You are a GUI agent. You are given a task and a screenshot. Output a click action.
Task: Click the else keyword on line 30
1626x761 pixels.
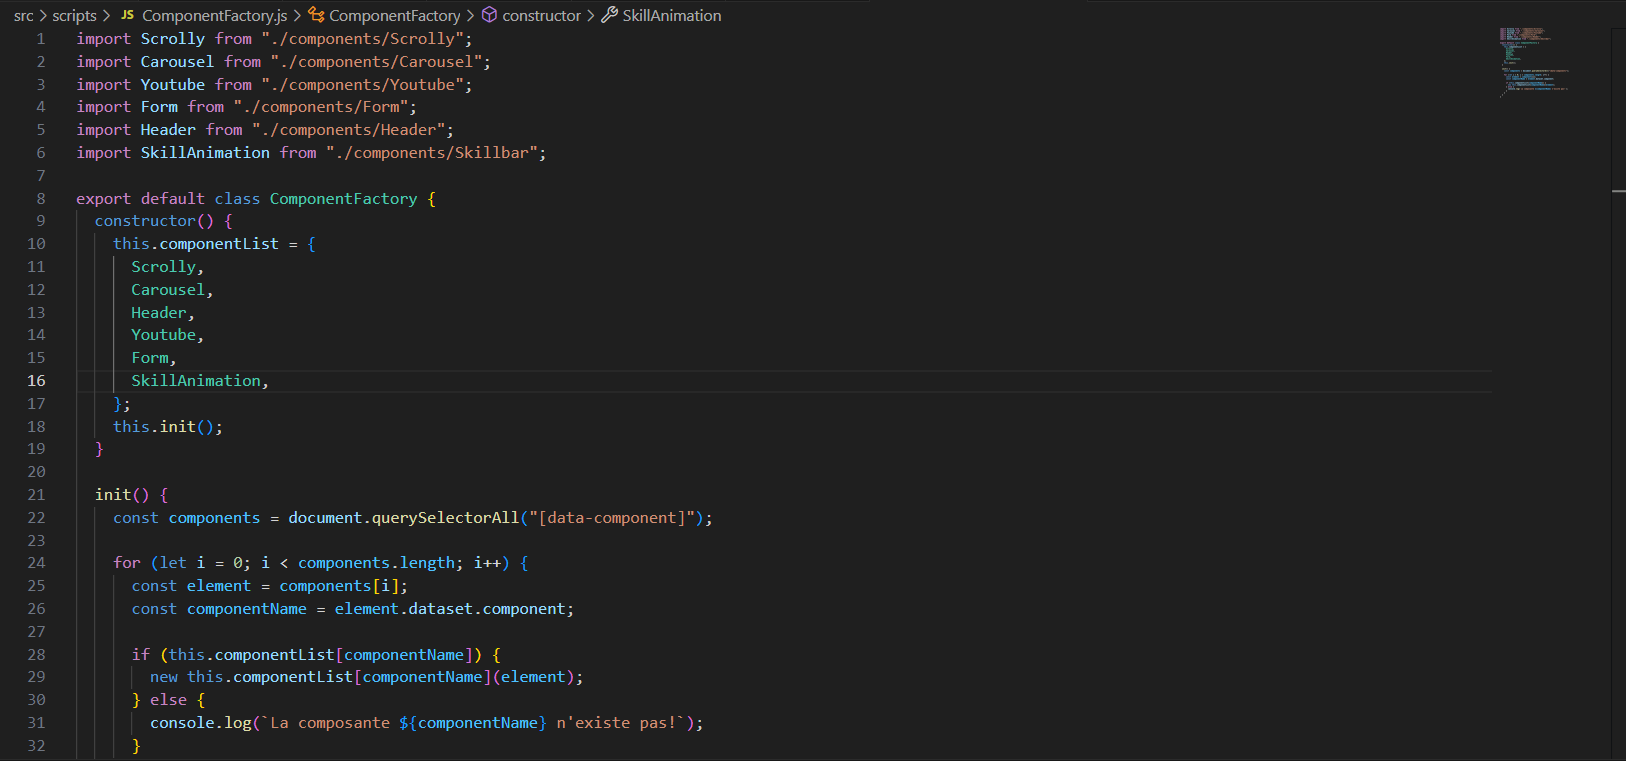pos(168,700)
